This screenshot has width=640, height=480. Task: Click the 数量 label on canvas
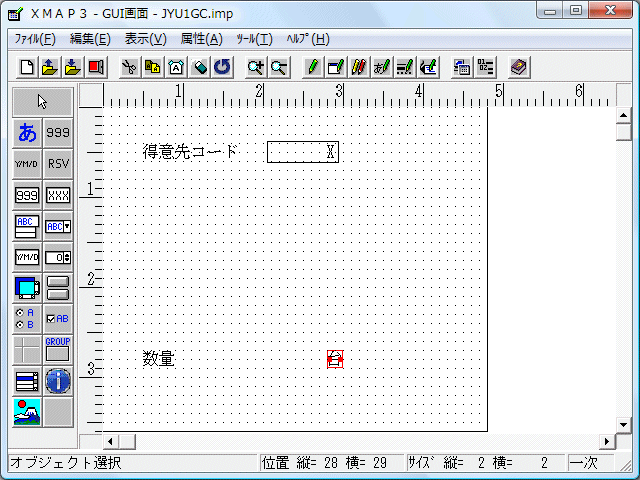(159, 359)
